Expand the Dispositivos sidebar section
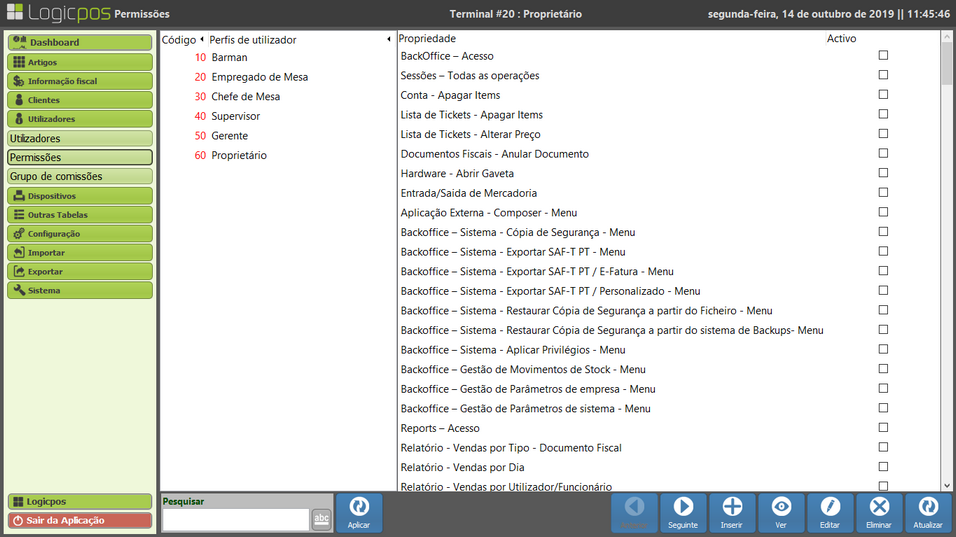This screenshot has height=537, width=956. (80, 196)
